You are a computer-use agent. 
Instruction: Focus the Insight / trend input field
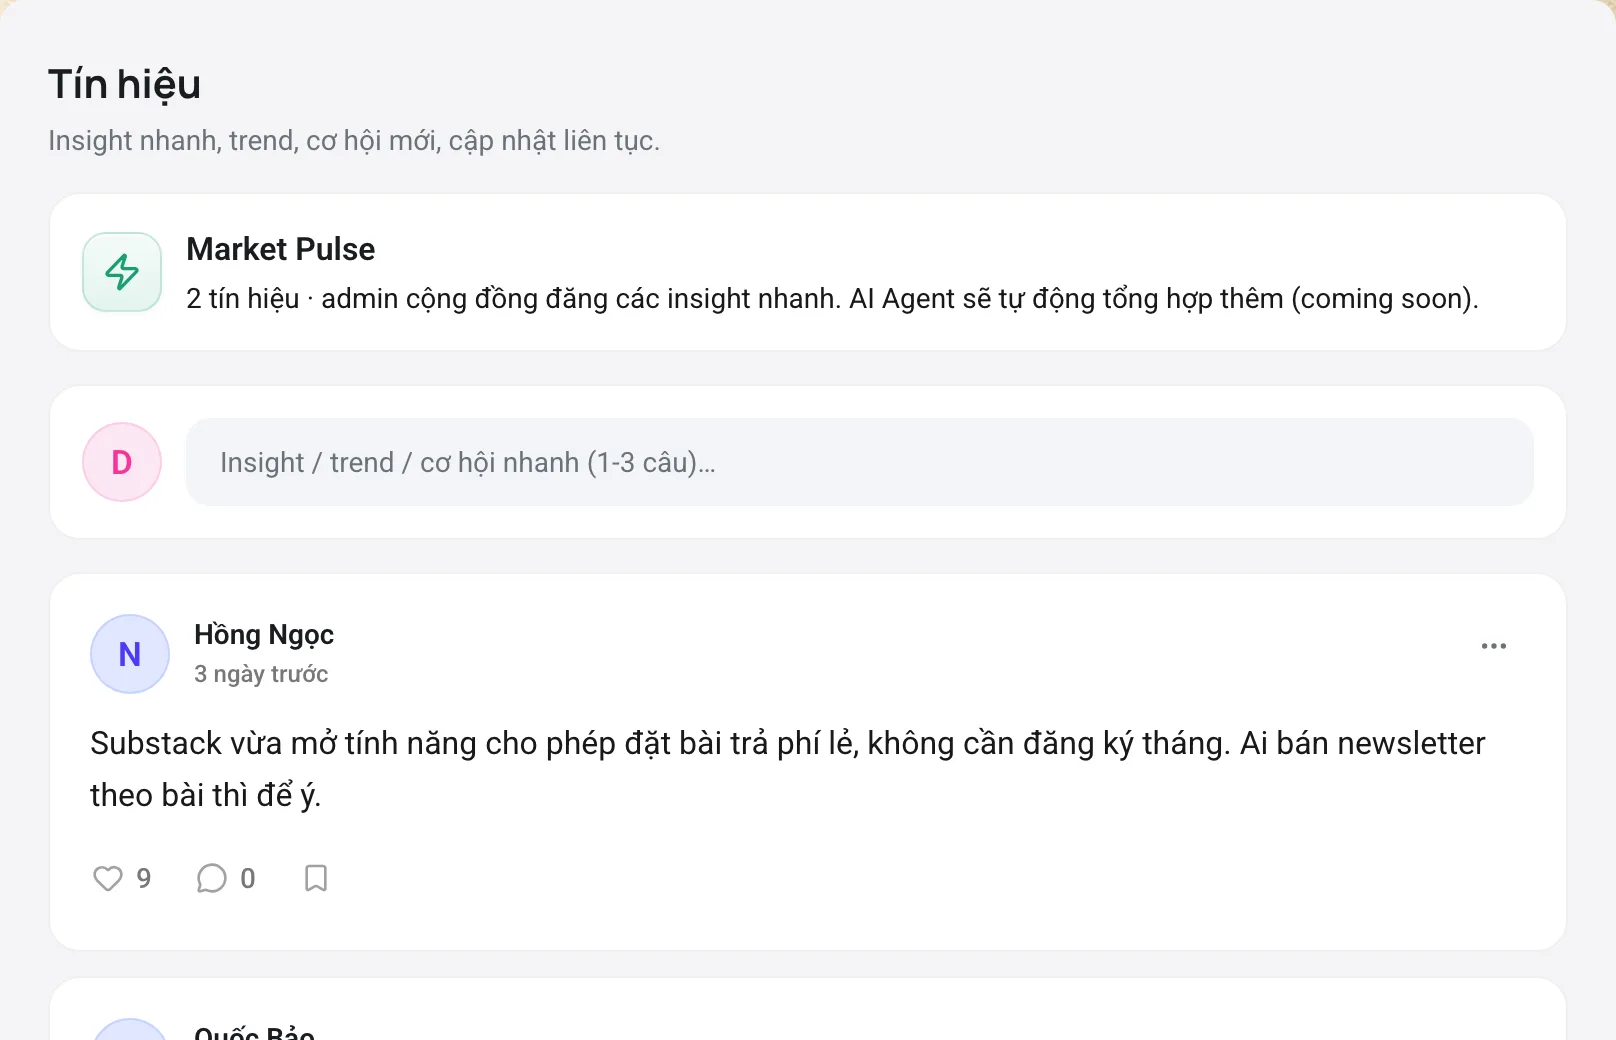tap(860, 462)
